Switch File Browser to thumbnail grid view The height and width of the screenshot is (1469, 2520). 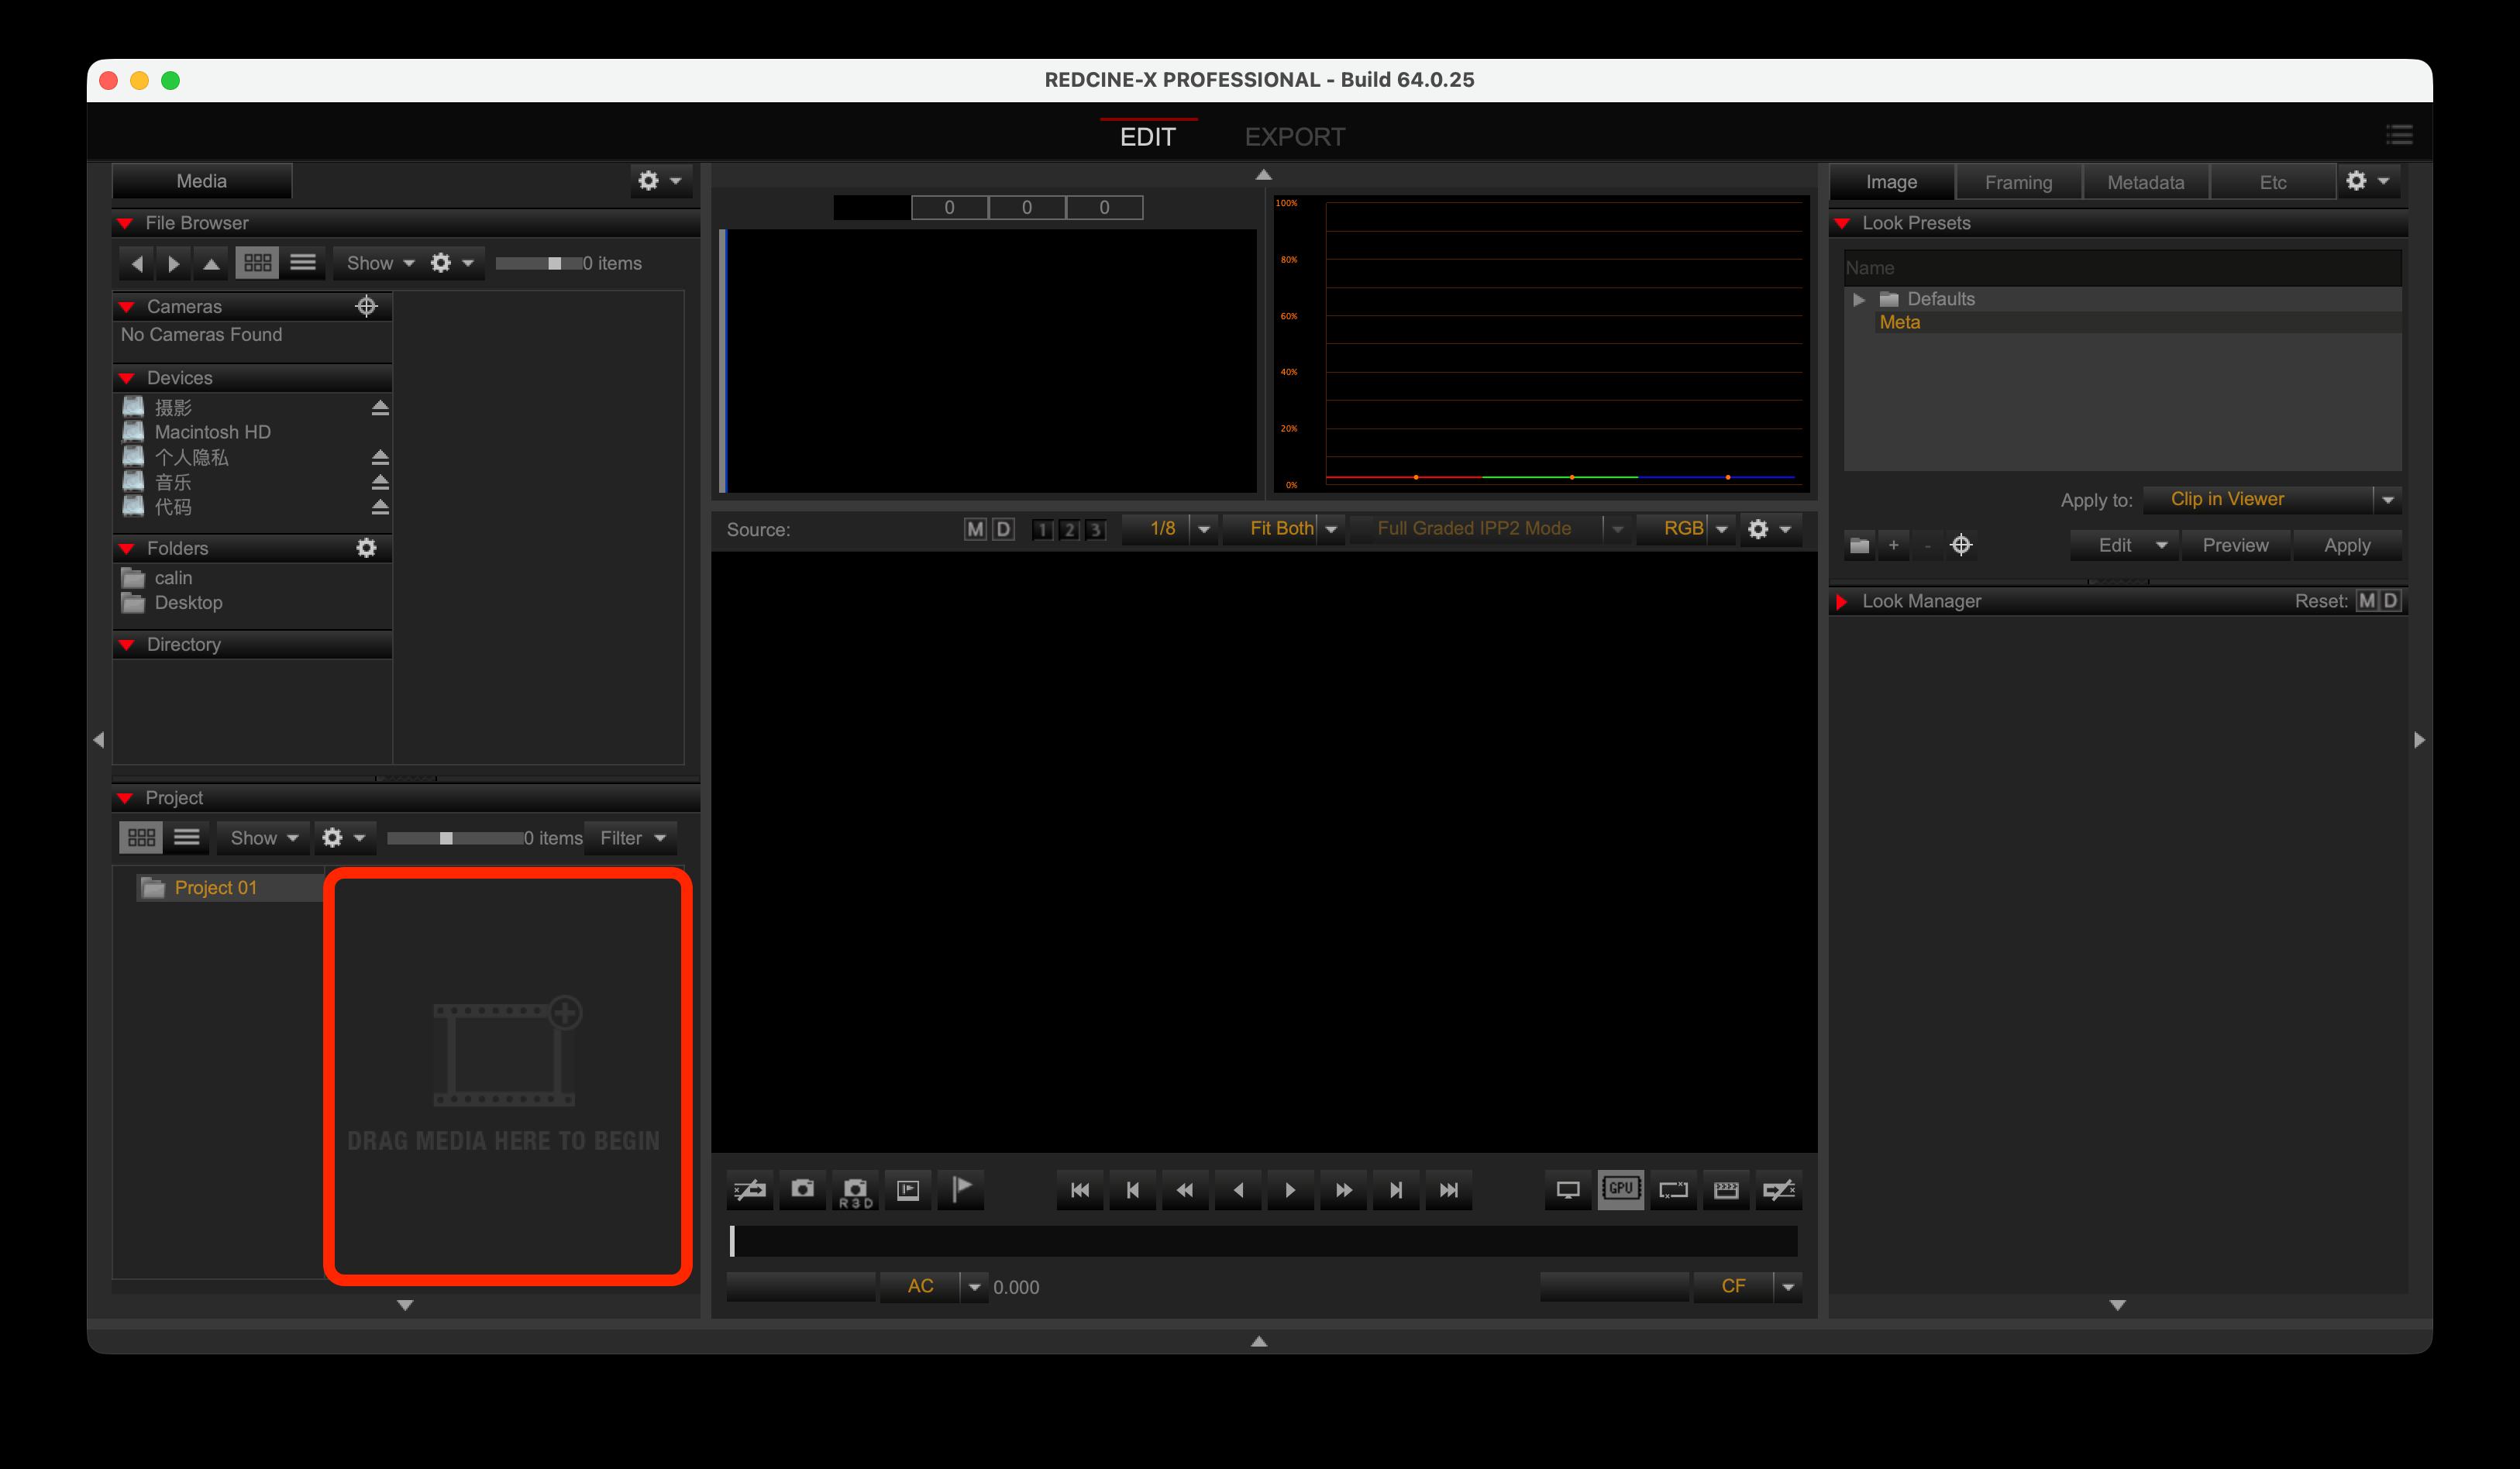[x=257, y=263]
